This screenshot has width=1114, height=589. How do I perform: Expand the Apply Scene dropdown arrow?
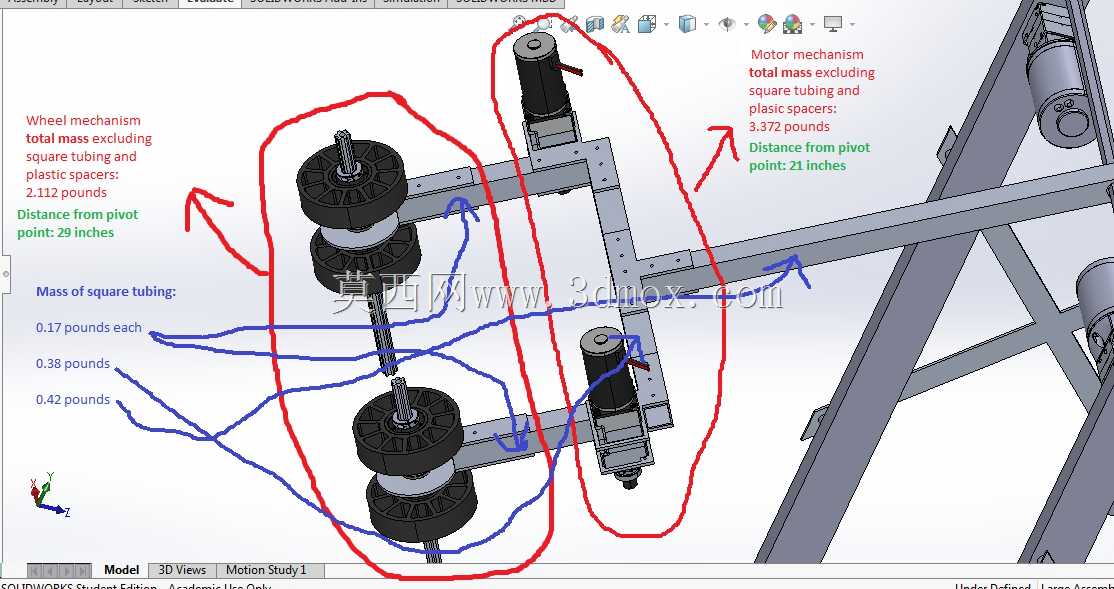tap(812, 24)
